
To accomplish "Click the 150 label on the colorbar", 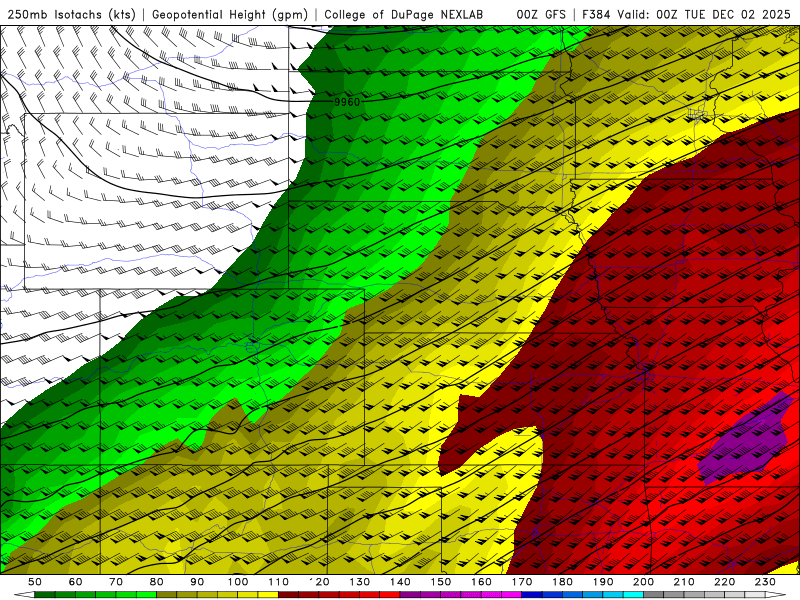I will [441, 582].
